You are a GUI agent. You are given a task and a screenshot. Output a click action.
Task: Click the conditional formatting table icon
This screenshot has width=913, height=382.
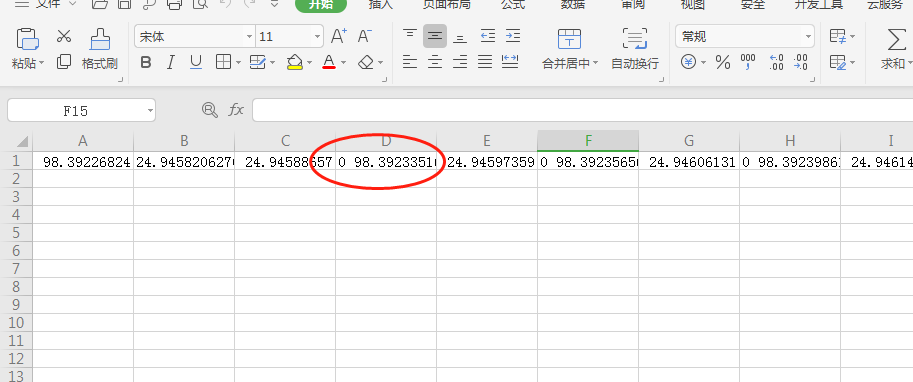838,36
